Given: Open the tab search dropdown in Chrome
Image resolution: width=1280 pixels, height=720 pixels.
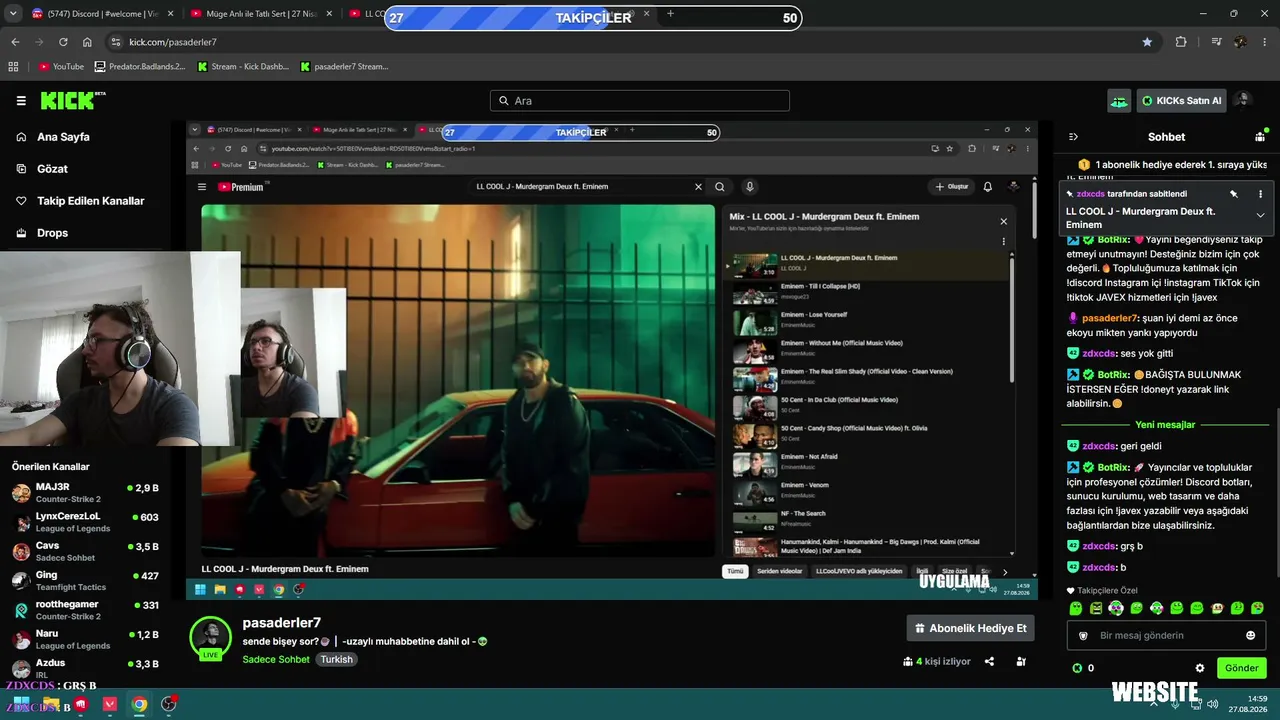Looking at the screenshot, I should [x=13, y=14].
